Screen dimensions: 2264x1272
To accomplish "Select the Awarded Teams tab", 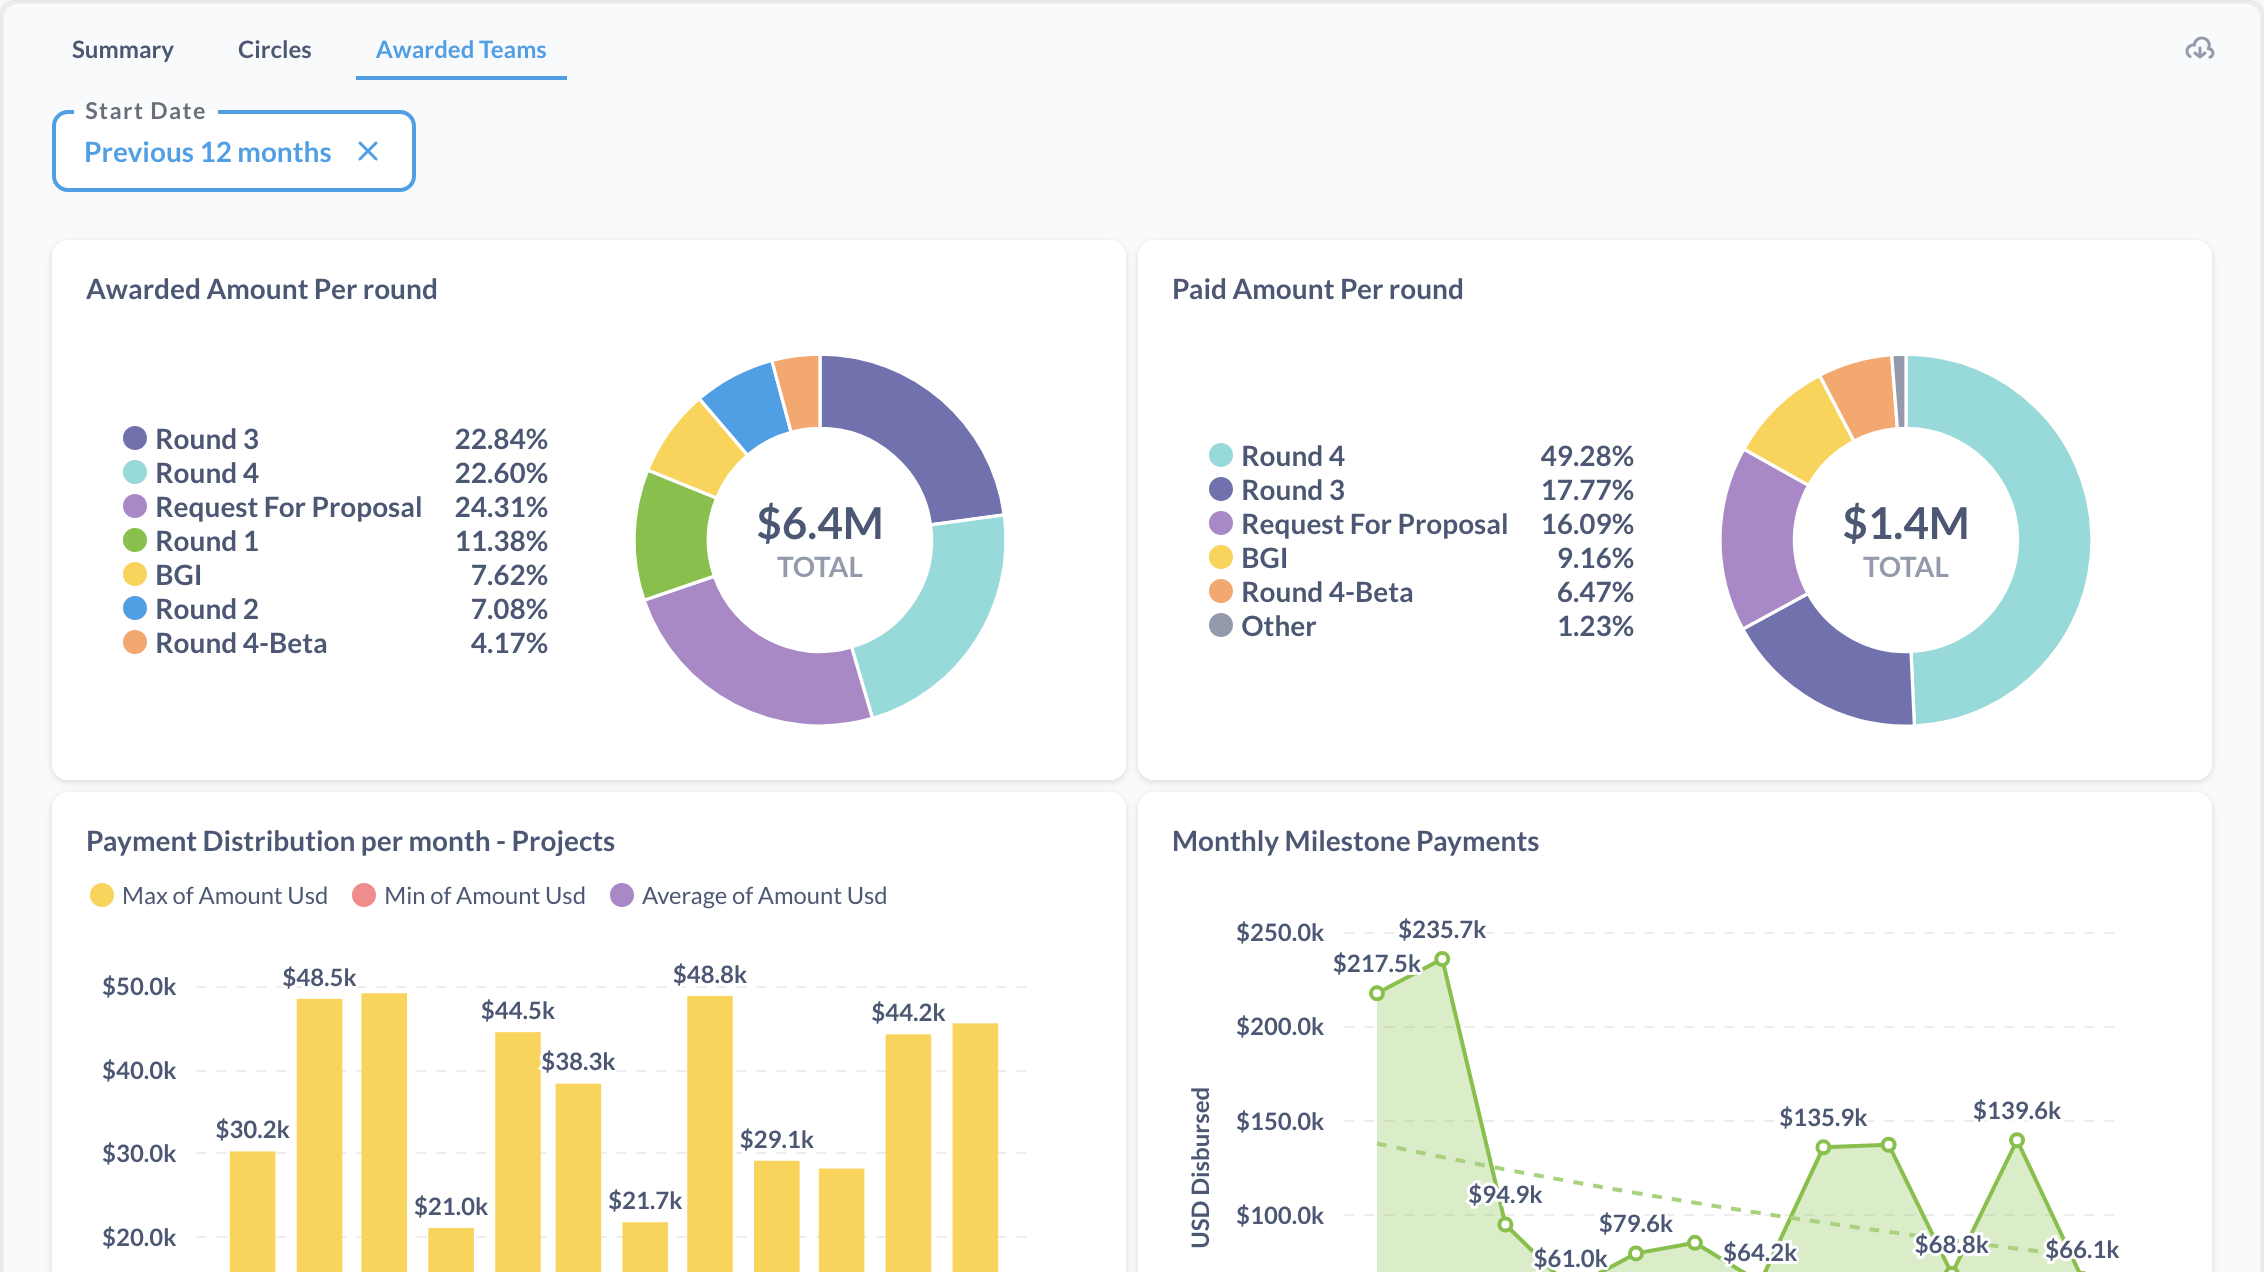I will click(461, 49).
